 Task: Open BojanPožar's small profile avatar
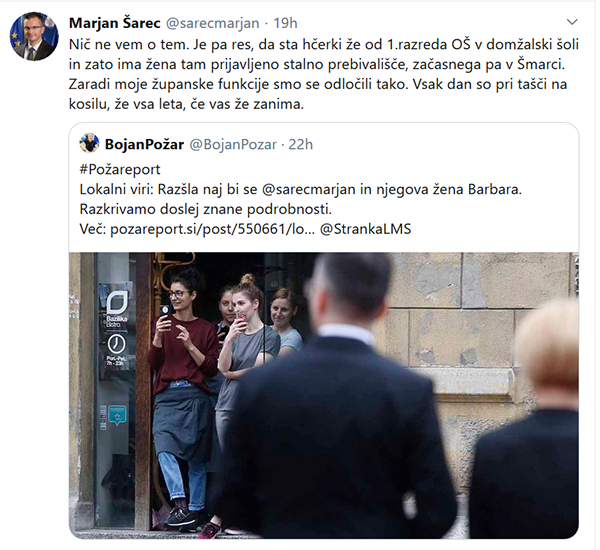click(x=89, y=143)
